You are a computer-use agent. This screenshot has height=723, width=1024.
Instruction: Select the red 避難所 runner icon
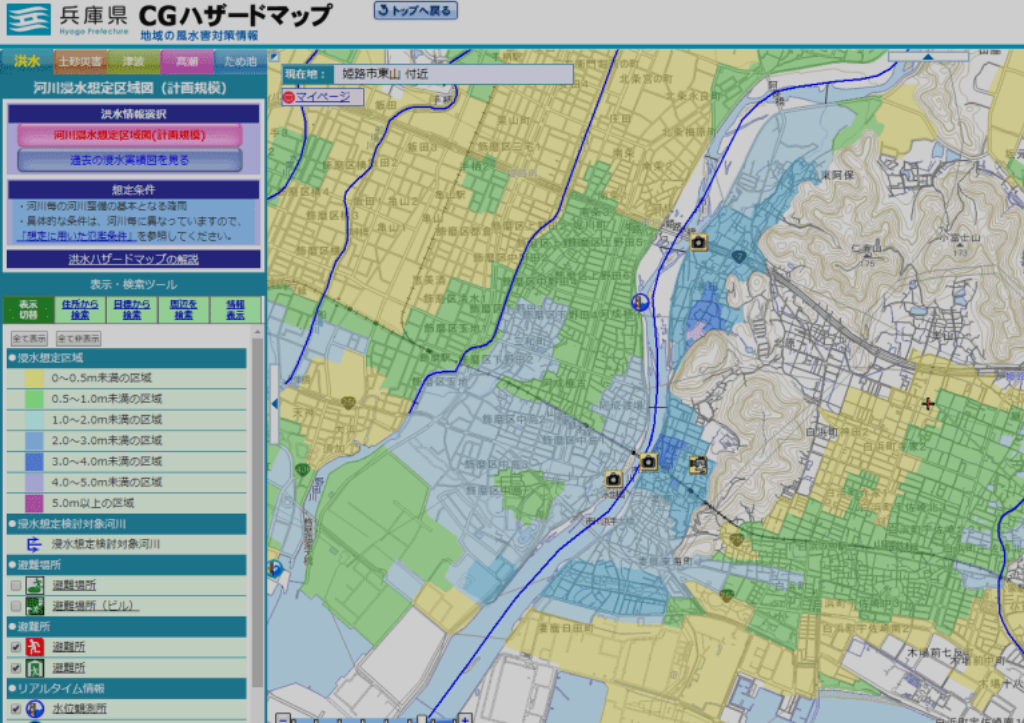[34, 647]
